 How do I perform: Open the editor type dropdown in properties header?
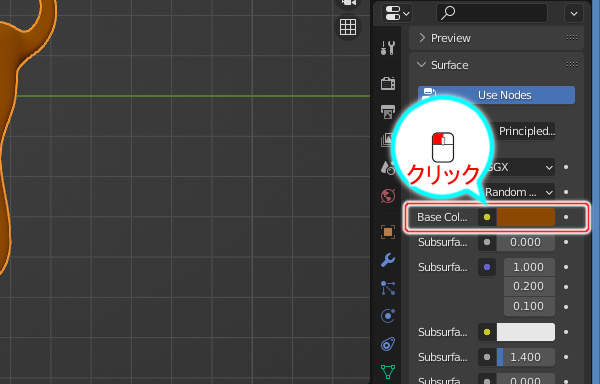(397, 13)
